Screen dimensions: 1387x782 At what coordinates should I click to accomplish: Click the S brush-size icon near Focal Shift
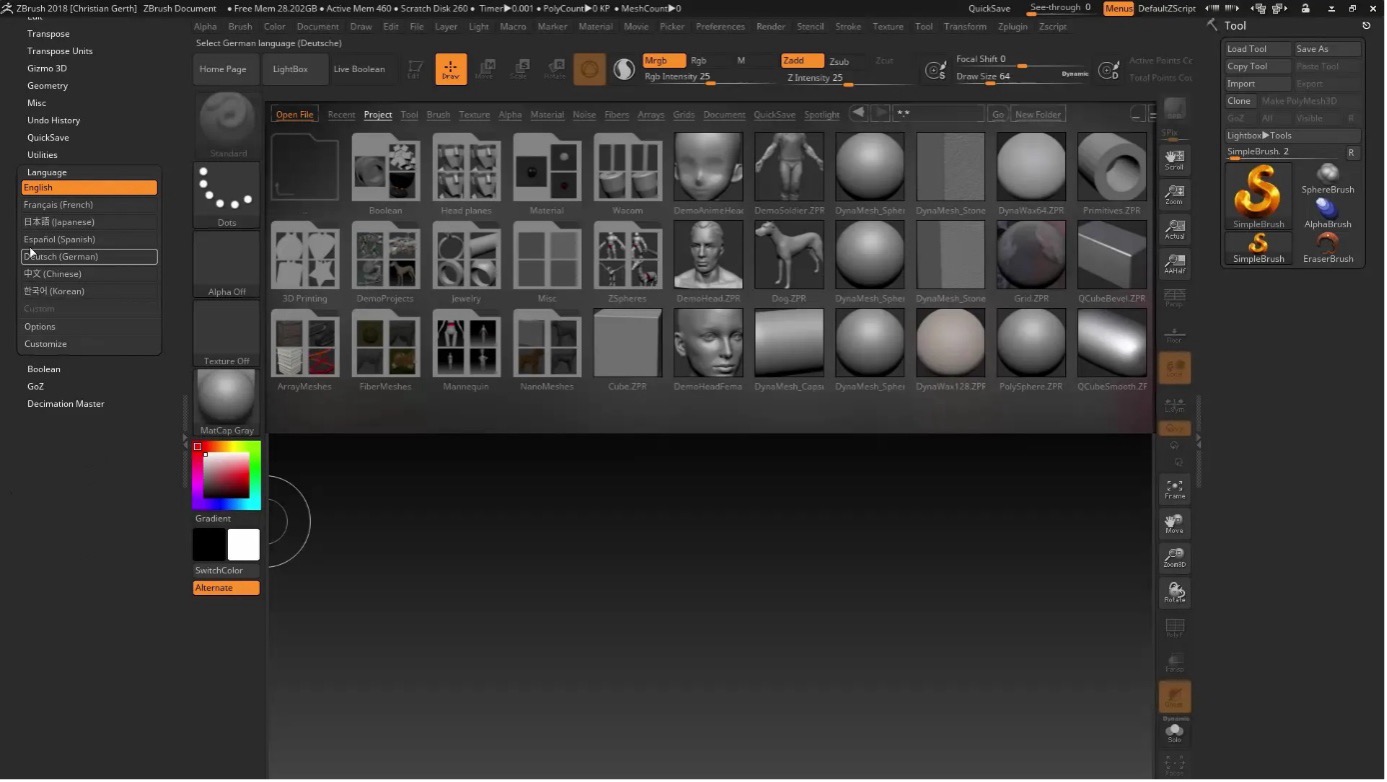click(x=935, y=70)
